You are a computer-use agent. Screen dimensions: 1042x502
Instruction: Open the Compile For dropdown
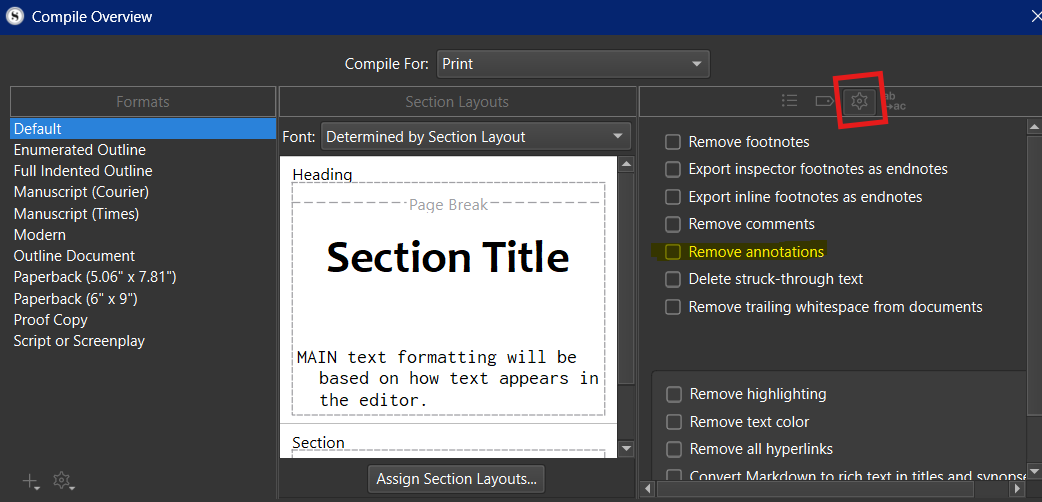(x=572, y=64)
